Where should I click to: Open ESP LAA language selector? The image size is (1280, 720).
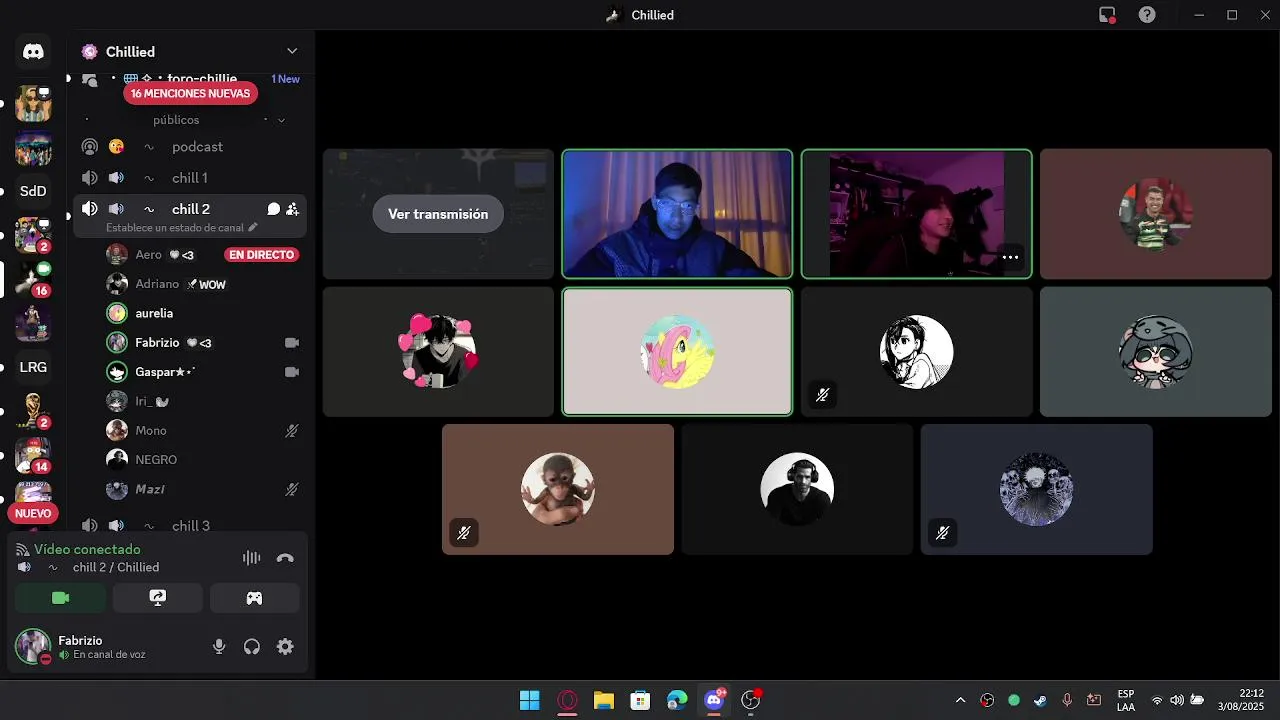pos(1126,700)
